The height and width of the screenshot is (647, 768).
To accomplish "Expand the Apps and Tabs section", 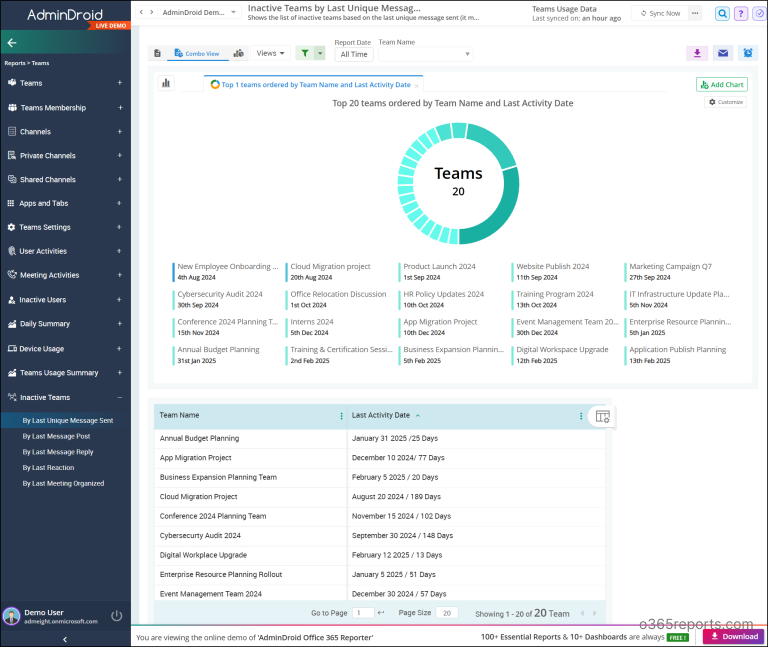I will click(x=119, y=203).
